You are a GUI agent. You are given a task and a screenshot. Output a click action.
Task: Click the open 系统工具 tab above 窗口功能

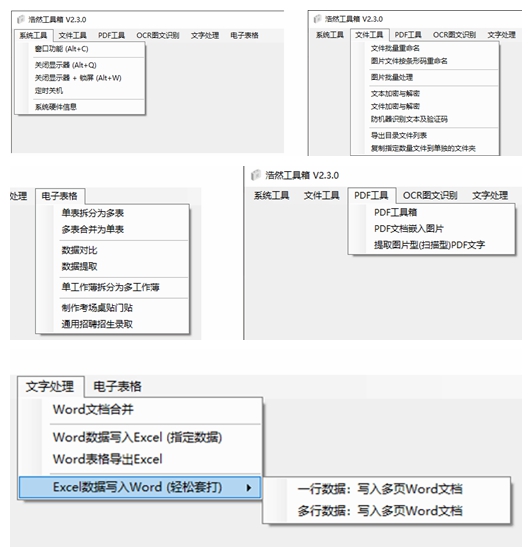pos(33,35)
